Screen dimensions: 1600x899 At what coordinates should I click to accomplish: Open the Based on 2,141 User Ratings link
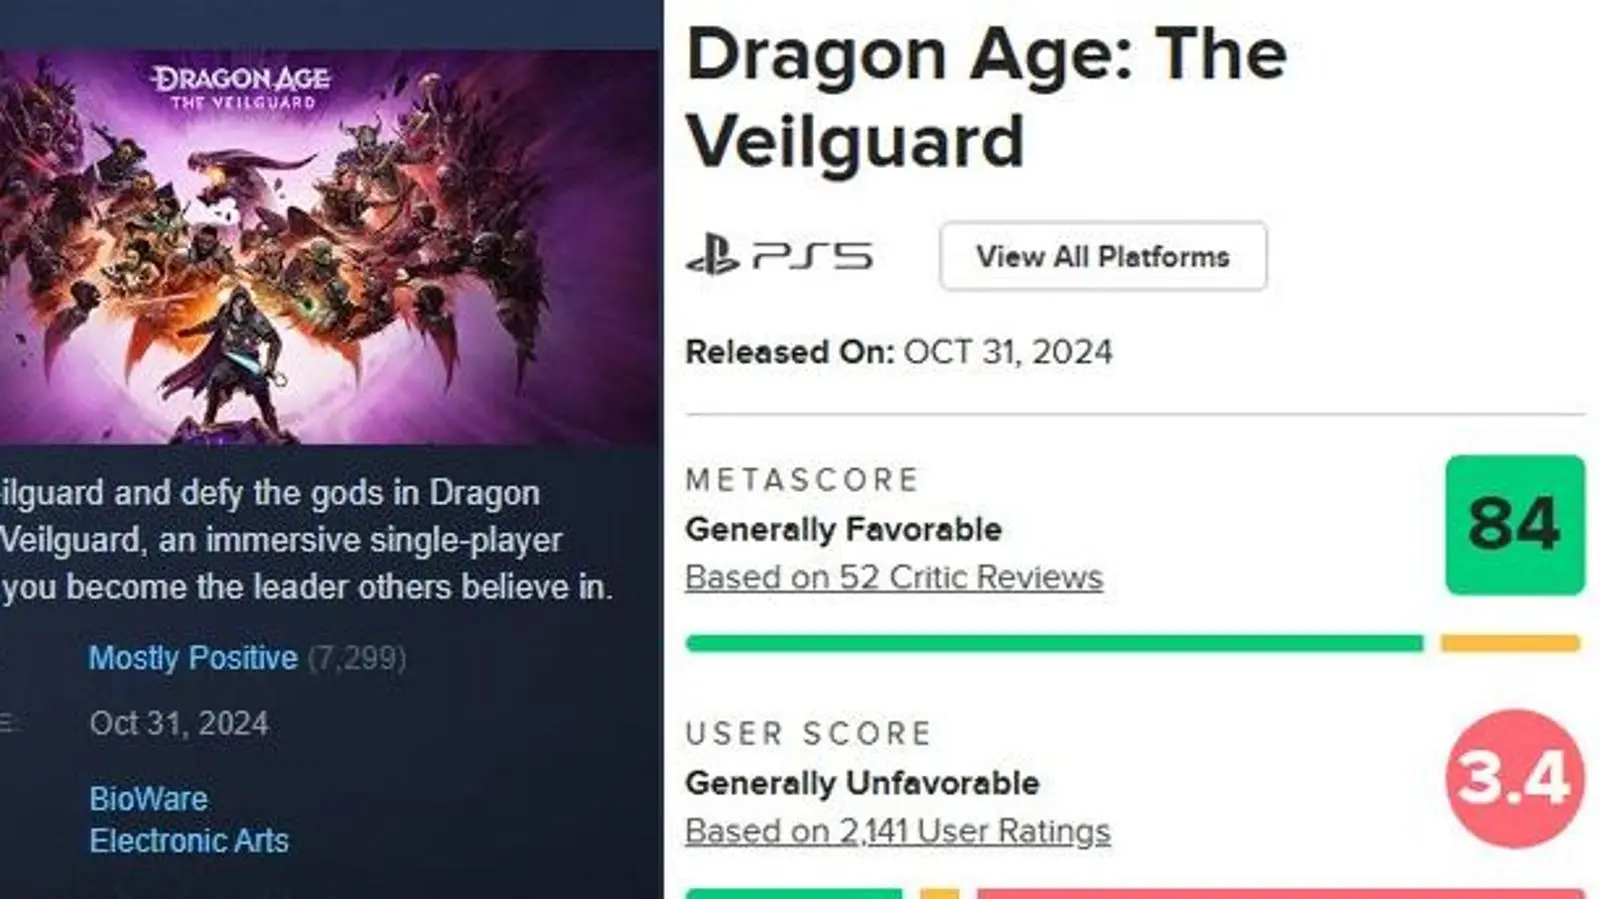coord(897,831)
